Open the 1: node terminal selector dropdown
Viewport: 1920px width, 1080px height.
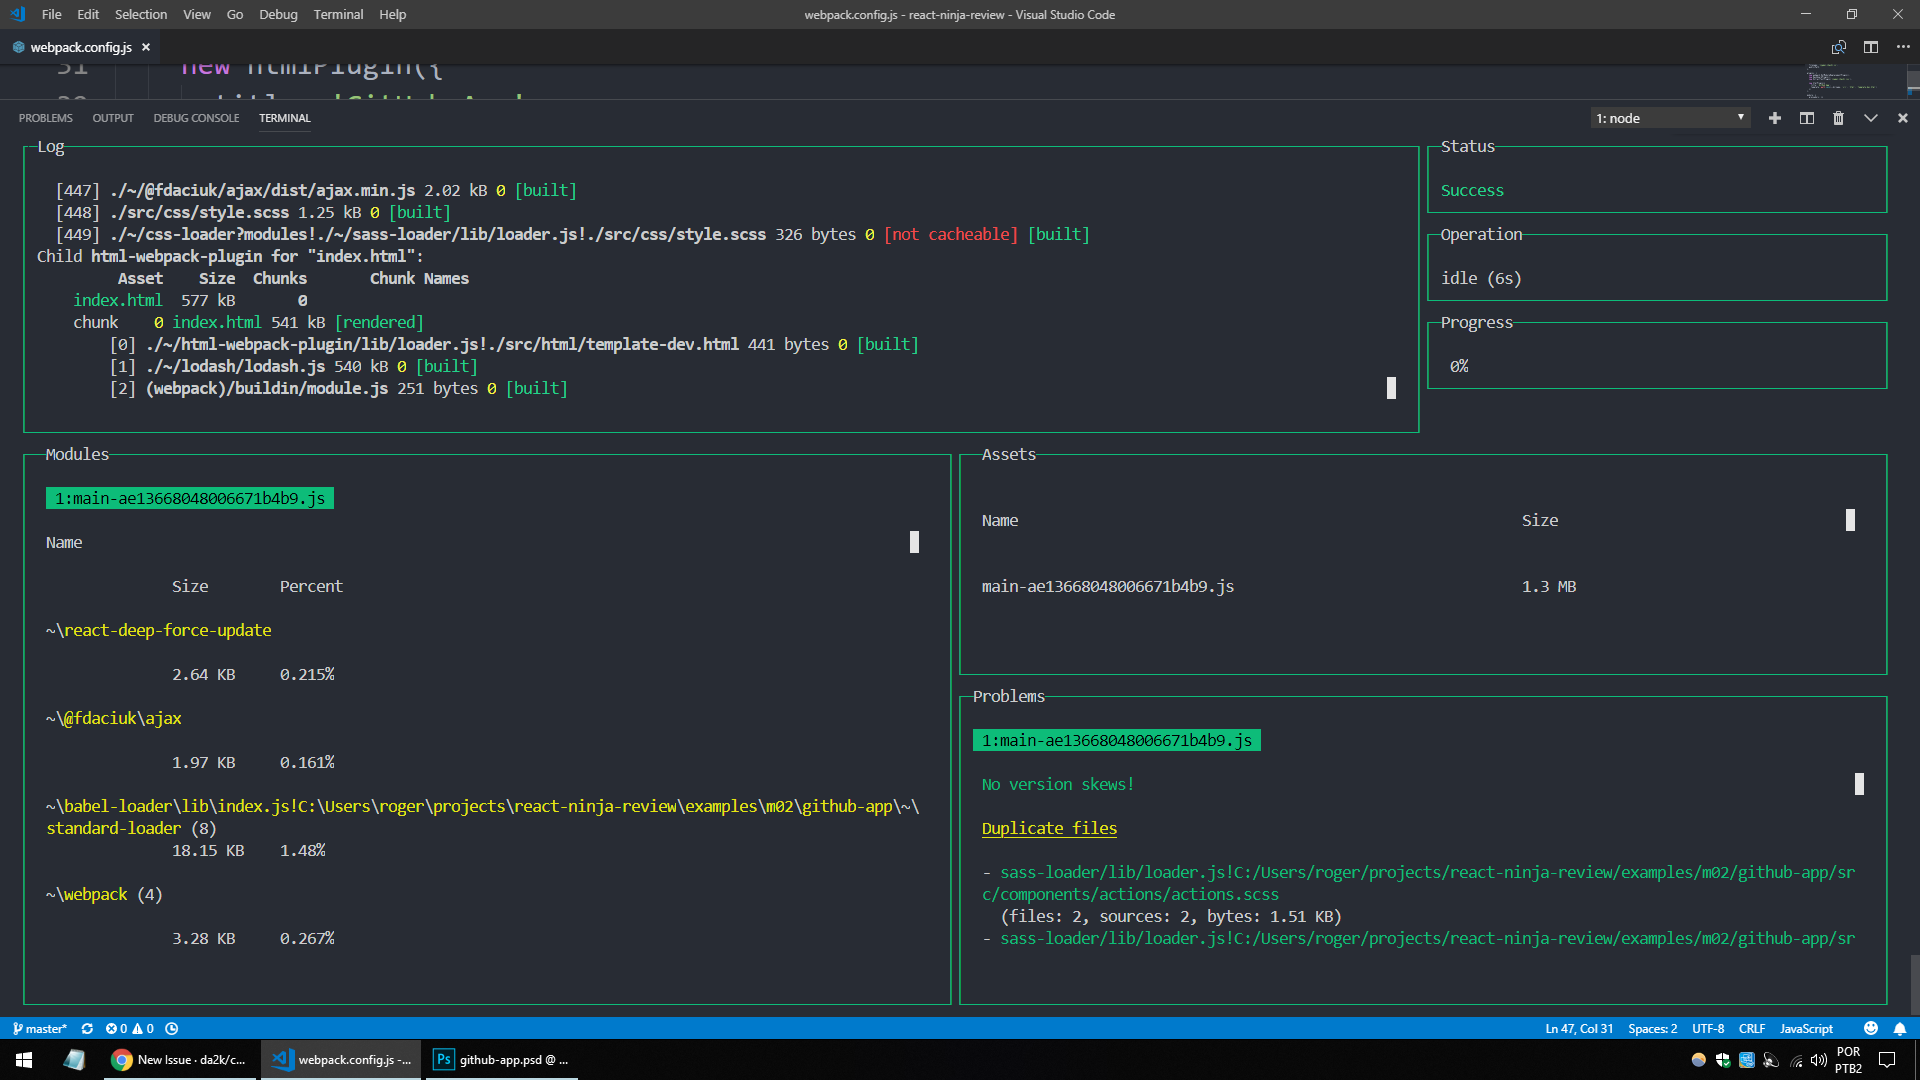1669,118
